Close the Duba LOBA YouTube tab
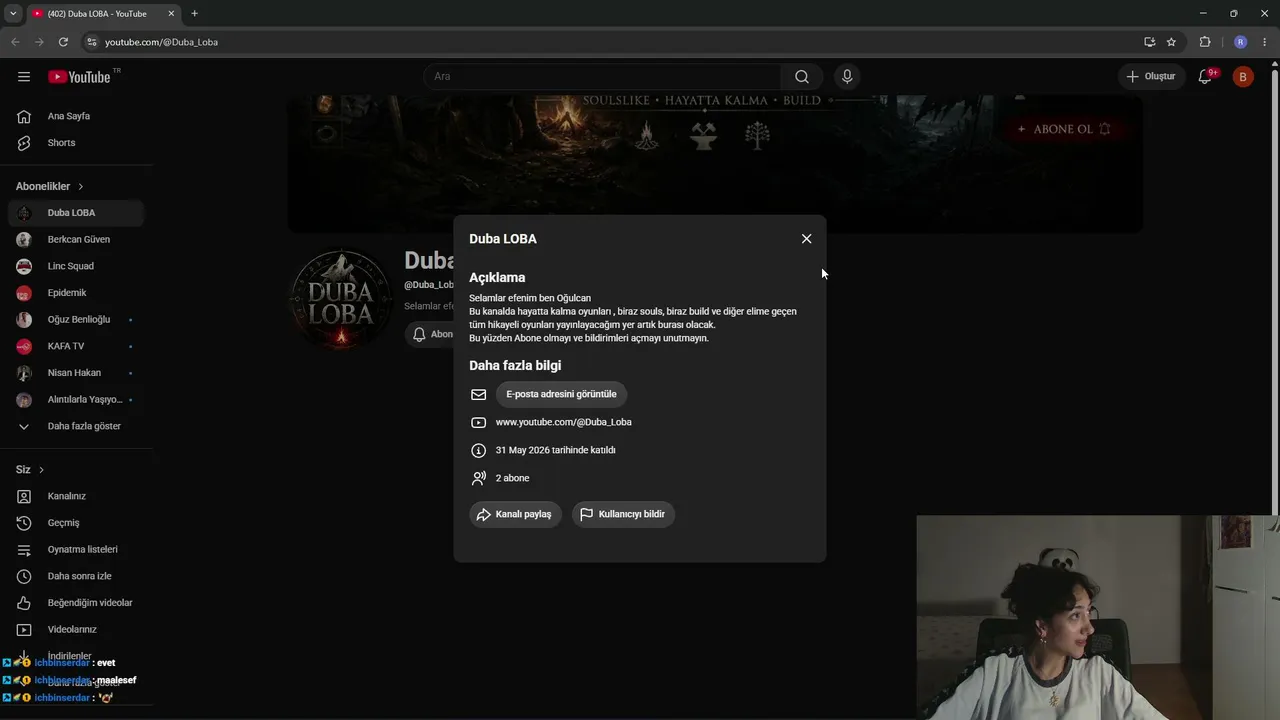 pyautogui.click(x=171, y=14)
